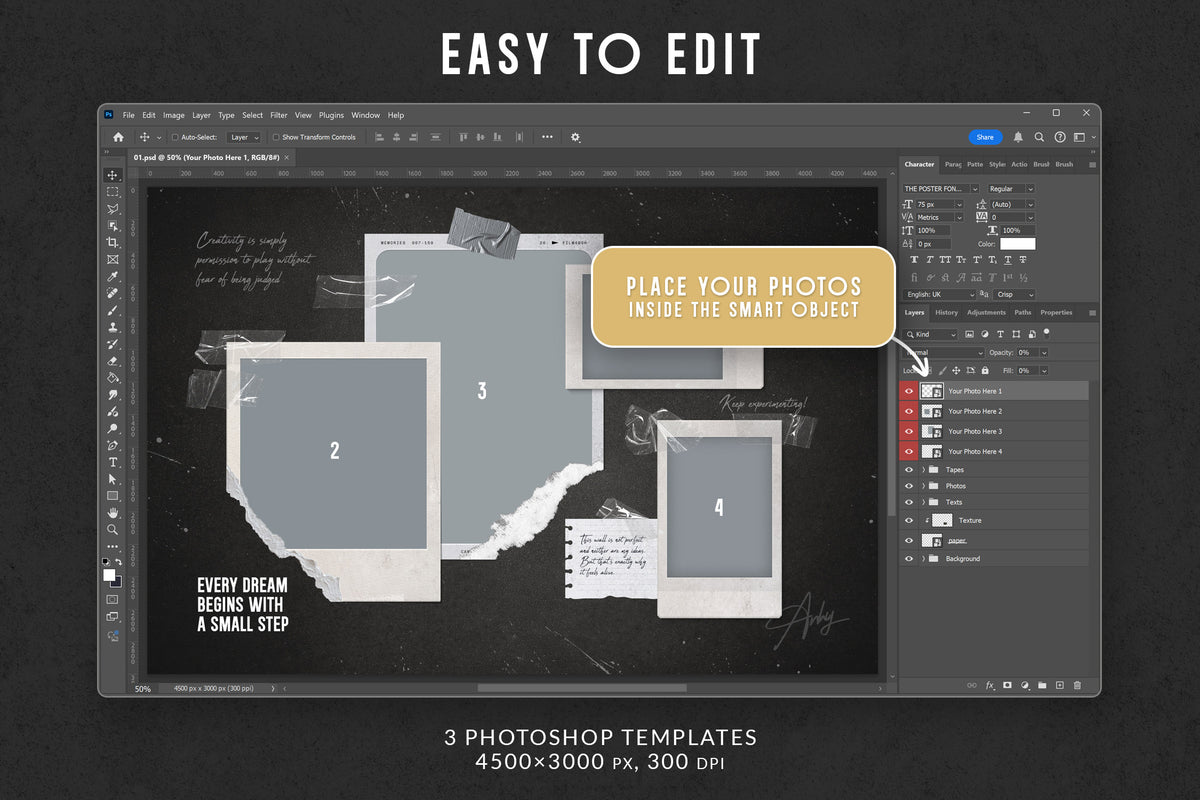Viewport: 1200px width, 800px height.
Task: Select the Eyedropper tool
Action: [x=113, y=276]
